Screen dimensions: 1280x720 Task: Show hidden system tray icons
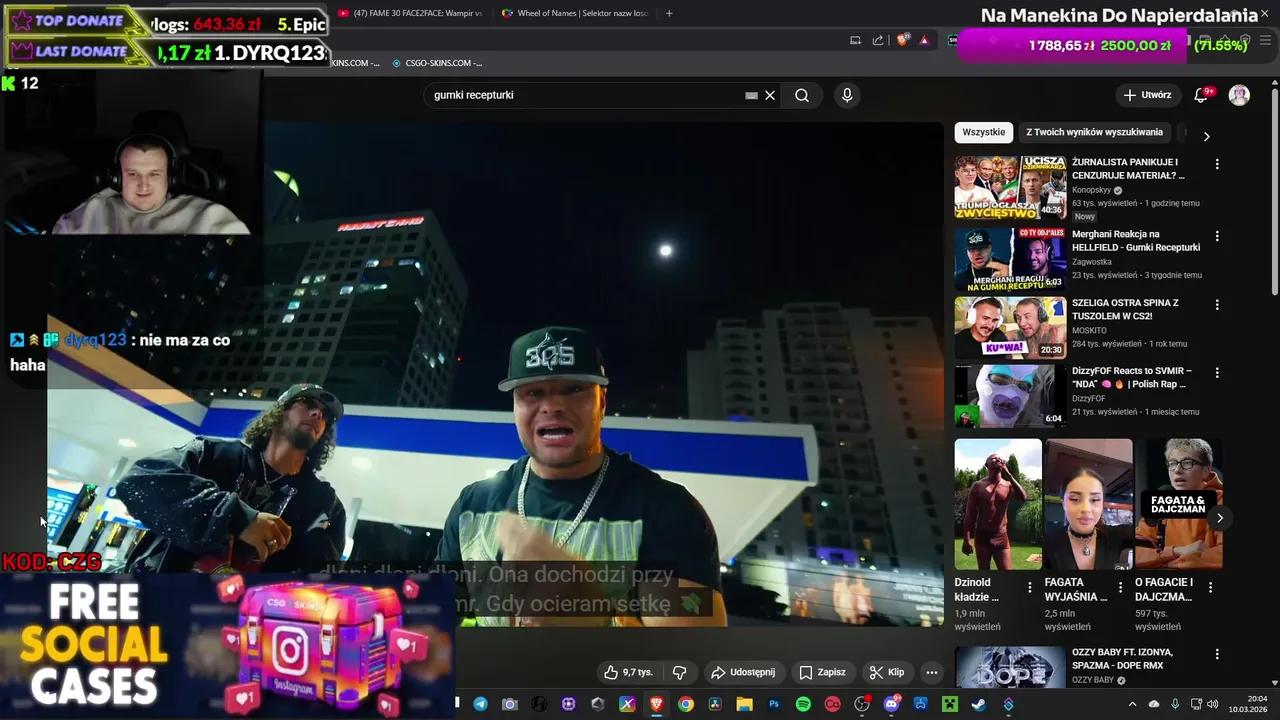[x=1132, y=704]
